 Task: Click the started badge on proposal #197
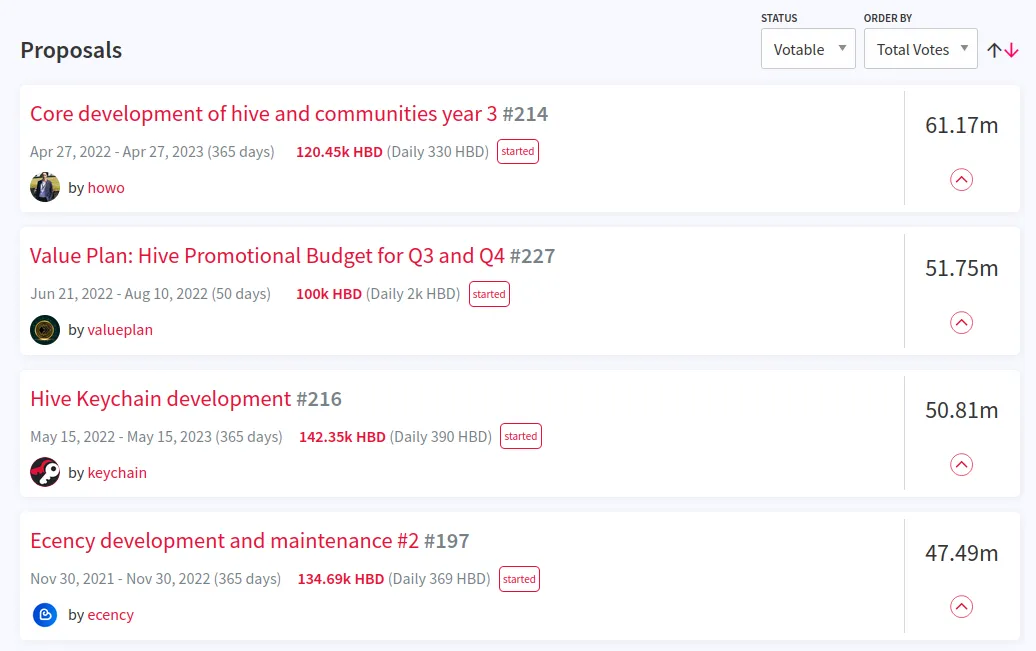tap(519, 579)
